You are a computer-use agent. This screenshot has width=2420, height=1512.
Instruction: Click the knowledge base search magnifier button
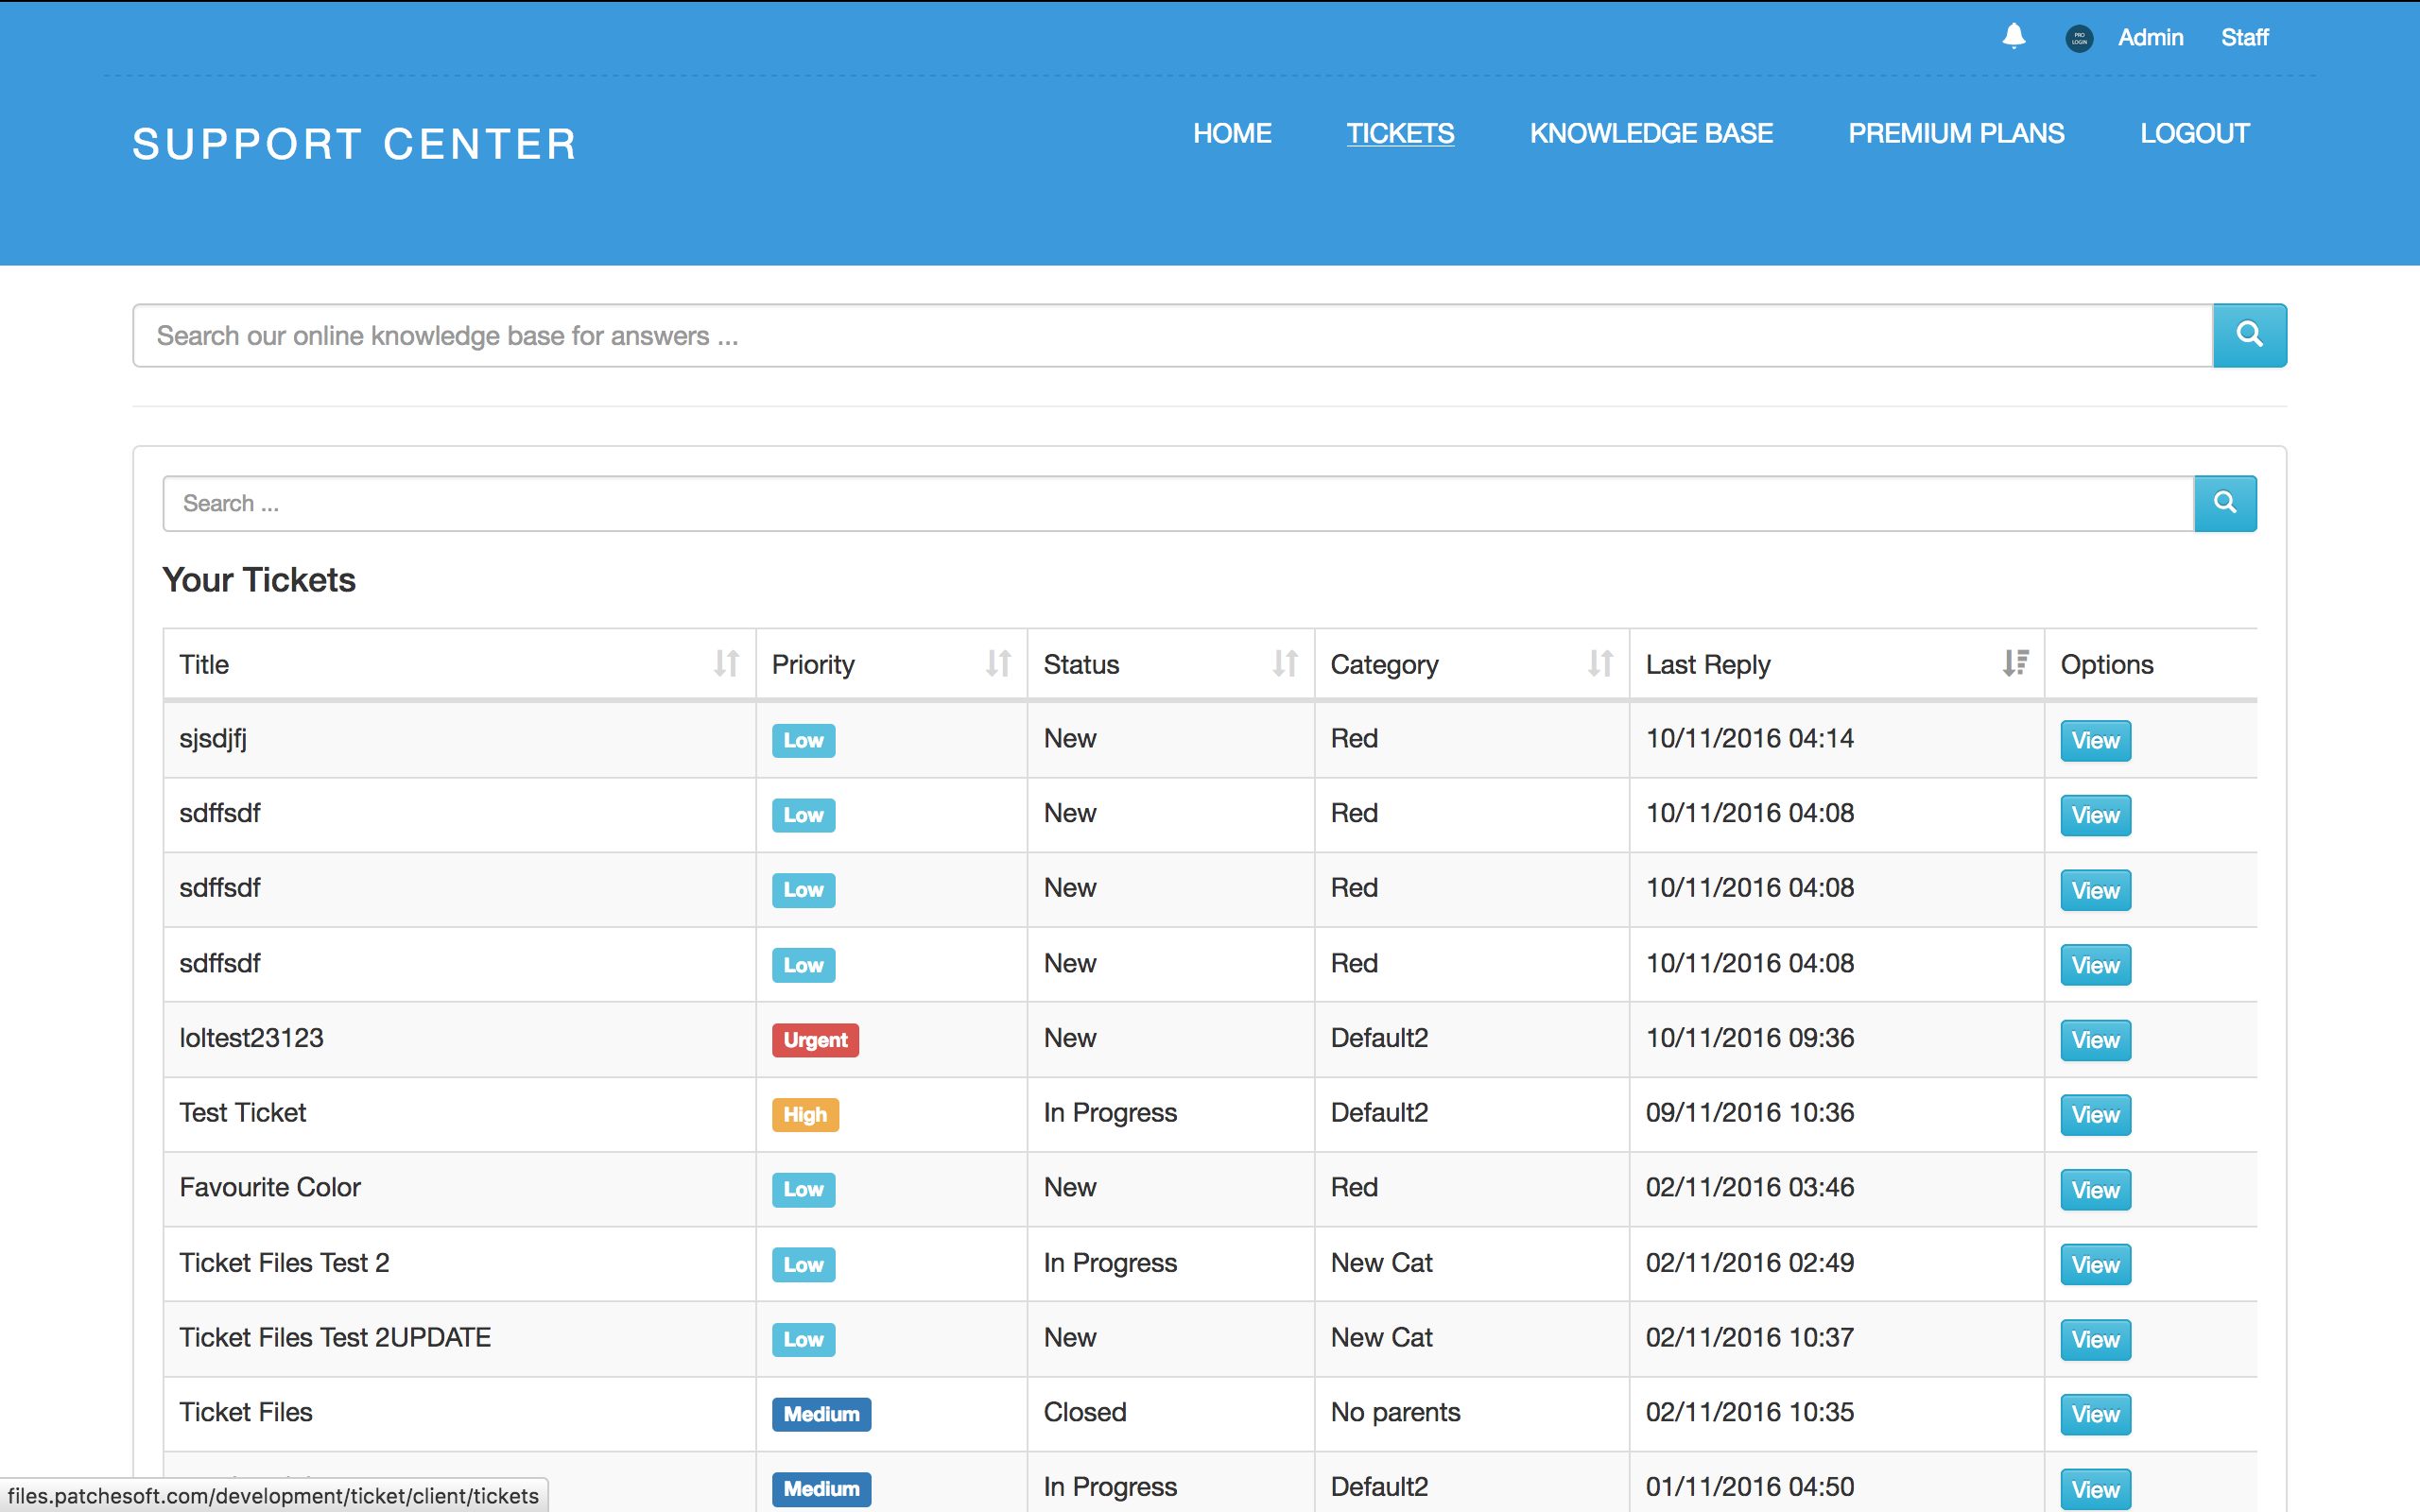tap(2249, 335)
